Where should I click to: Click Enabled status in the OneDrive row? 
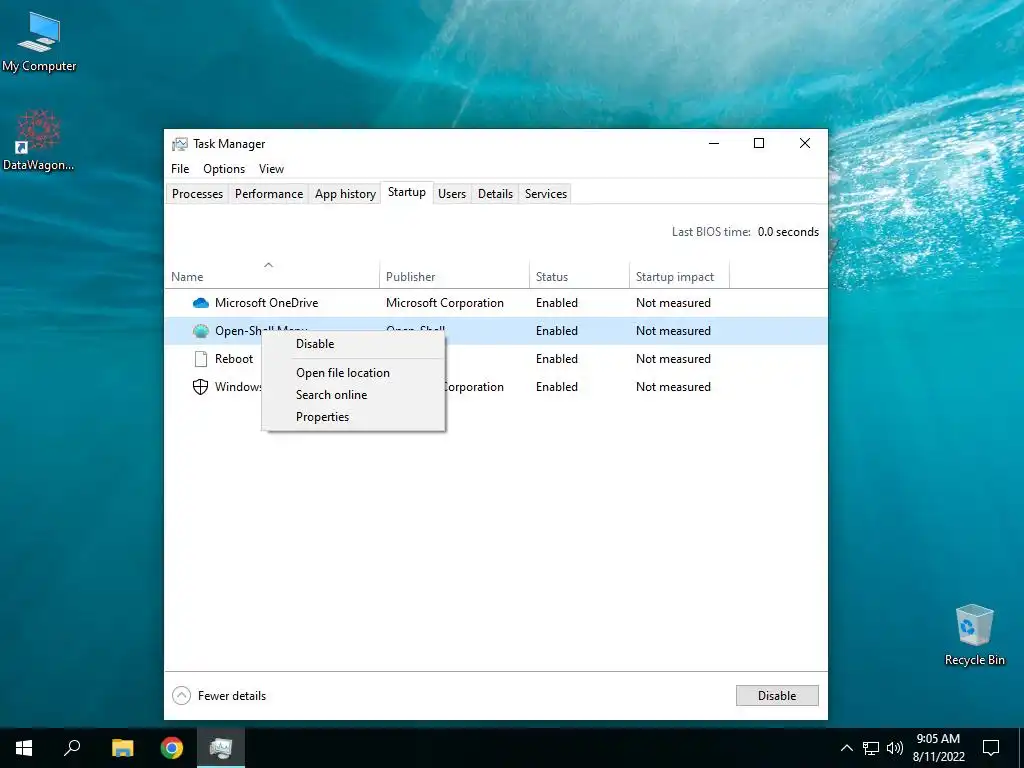(x=557, y=303)
